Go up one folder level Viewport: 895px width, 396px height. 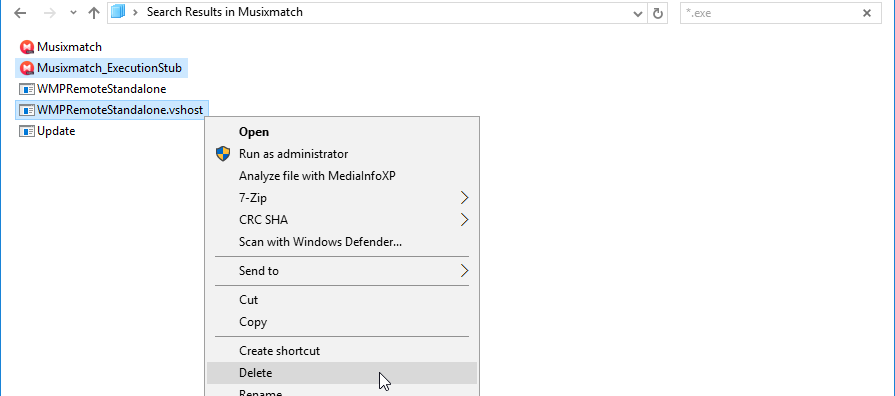[x=94, y=13]
